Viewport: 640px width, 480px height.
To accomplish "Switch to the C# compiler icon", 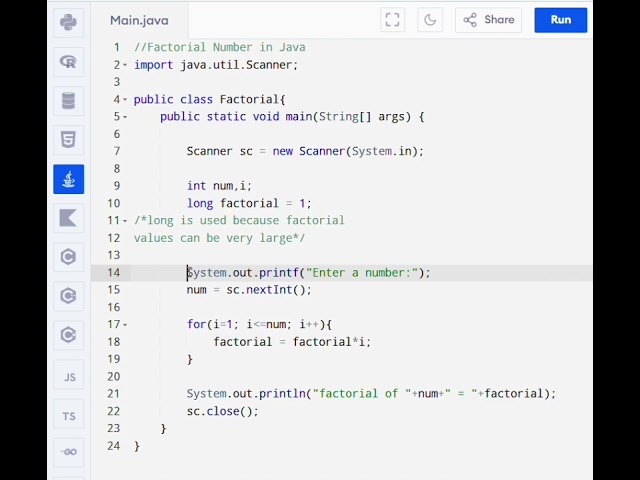I will [x=68, y=335].
